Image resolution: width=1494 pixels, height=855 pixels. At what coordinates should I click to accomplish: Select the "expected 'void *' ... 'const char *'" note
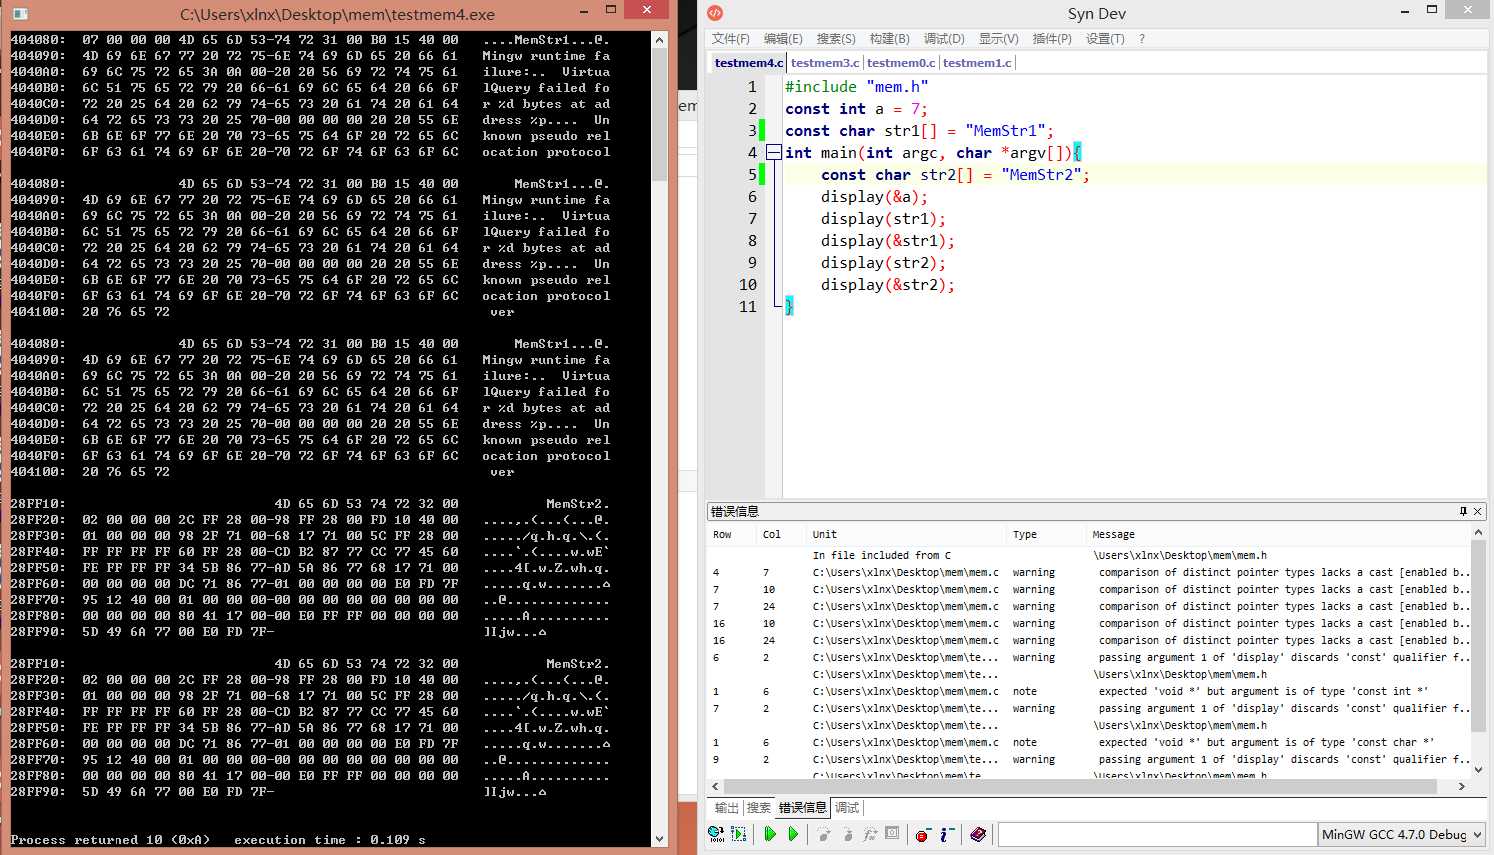(x=1088, y=742)
